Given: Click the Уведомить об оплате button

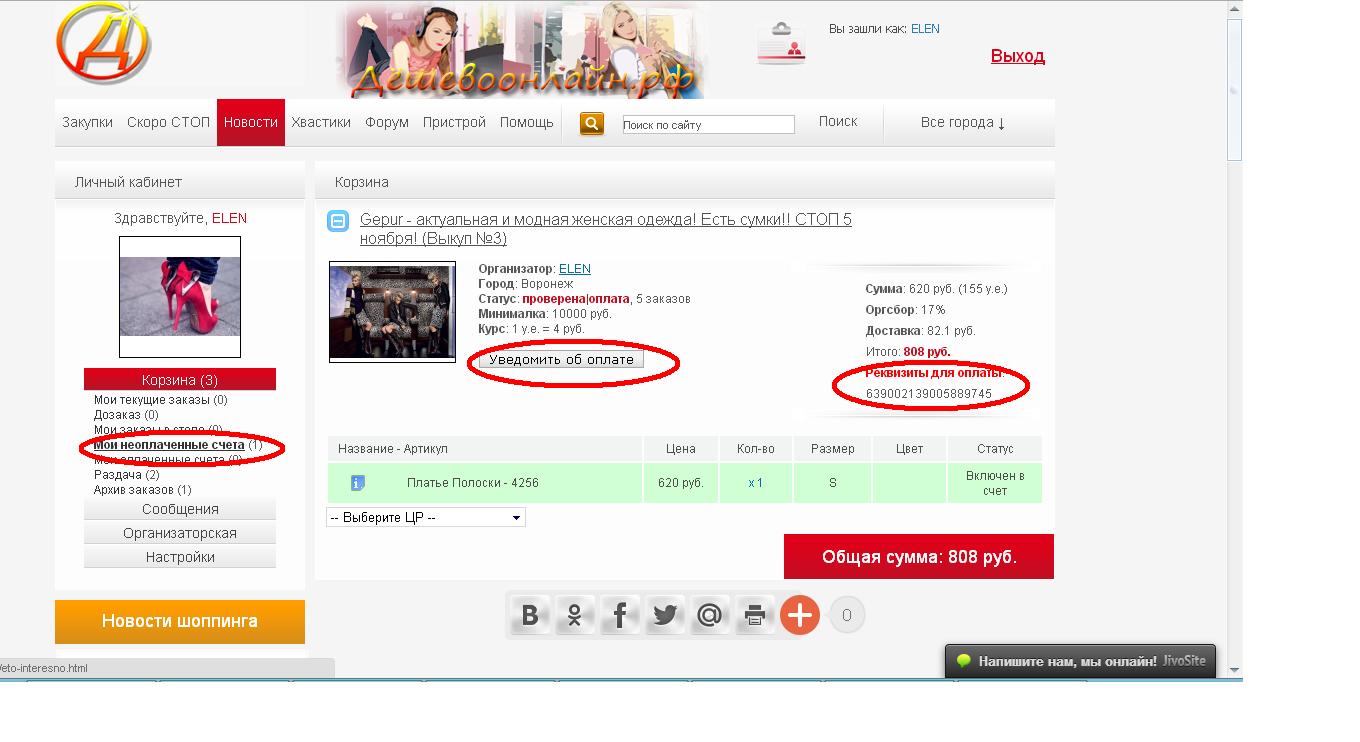Looking at the screenshot, I should pyautogui.click(x=561, y=359).
